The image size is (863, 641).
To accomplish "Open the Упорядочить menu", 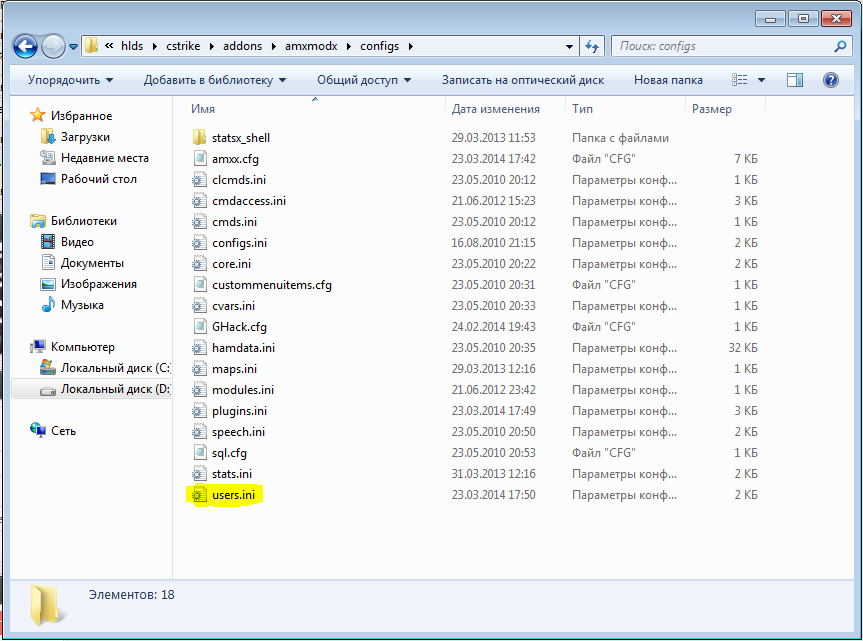I will [70, 80].
